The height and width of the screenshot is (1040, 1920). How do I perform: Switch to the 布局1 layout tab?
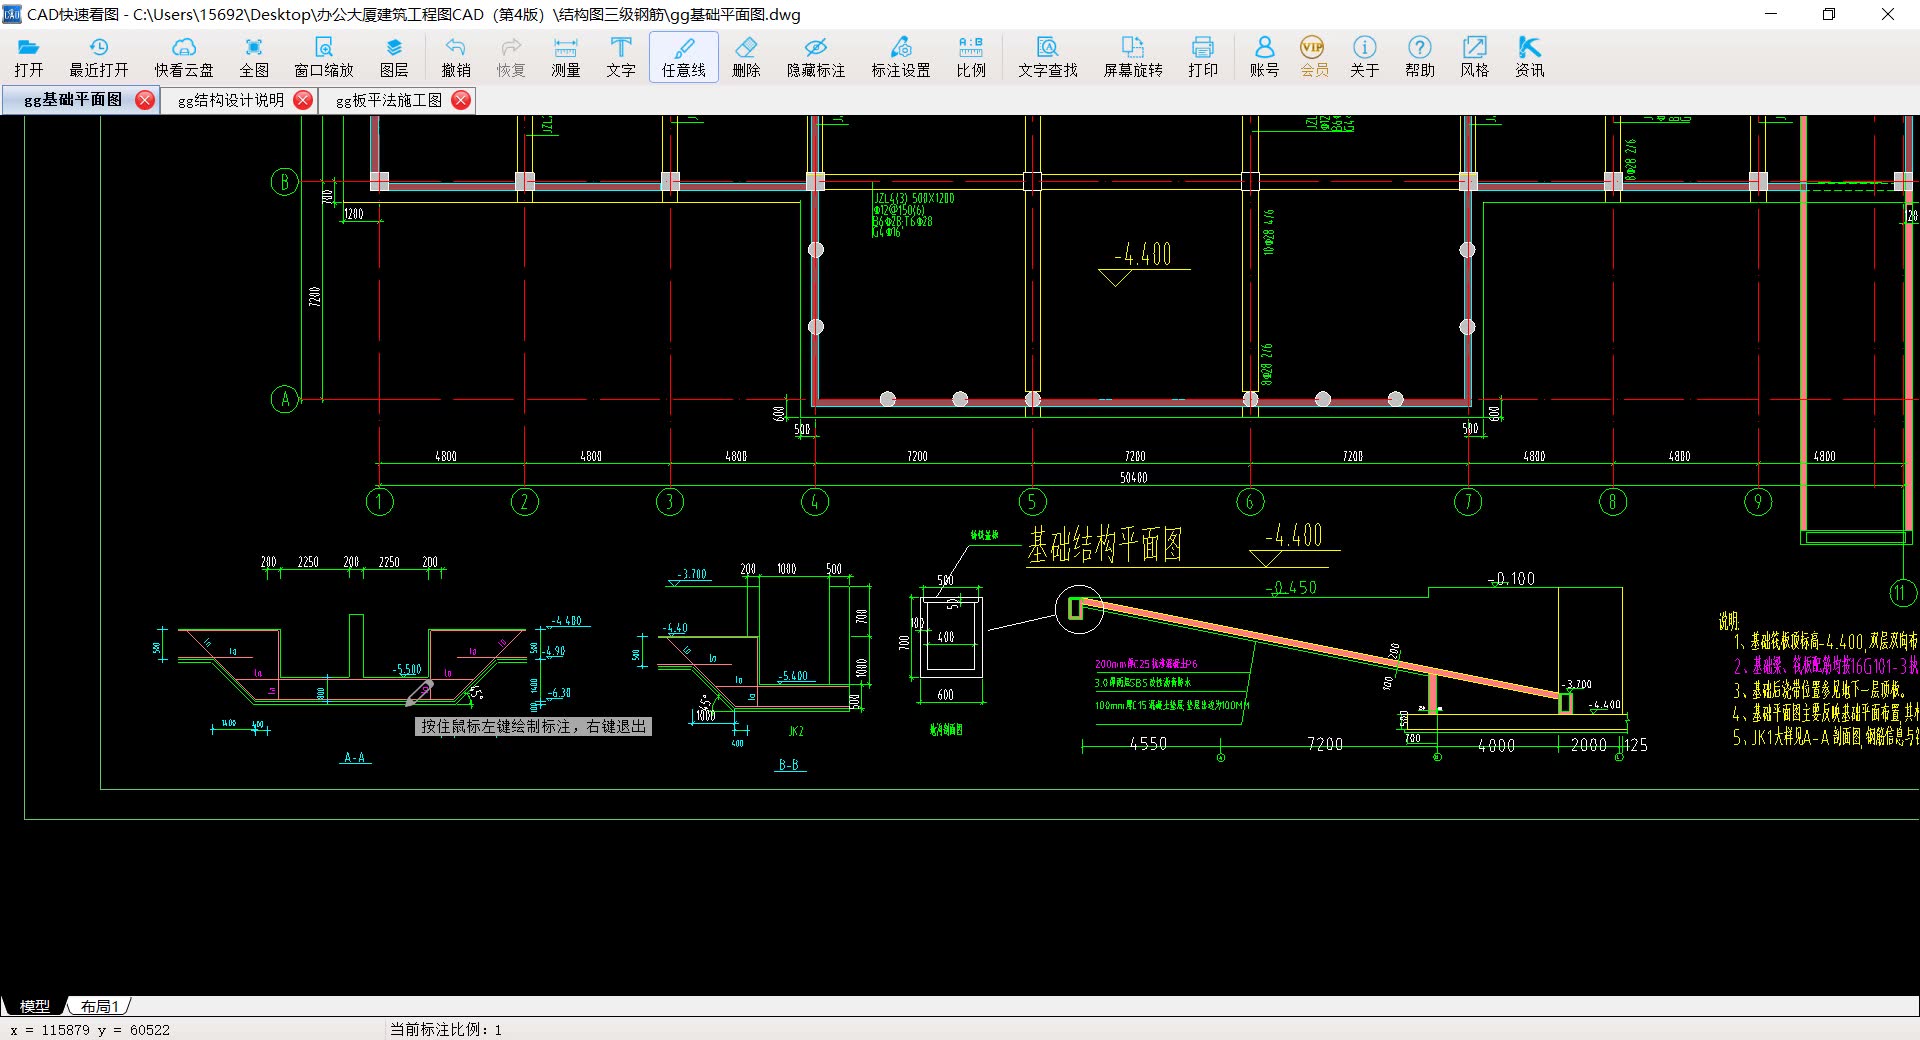pos(99,1006)
